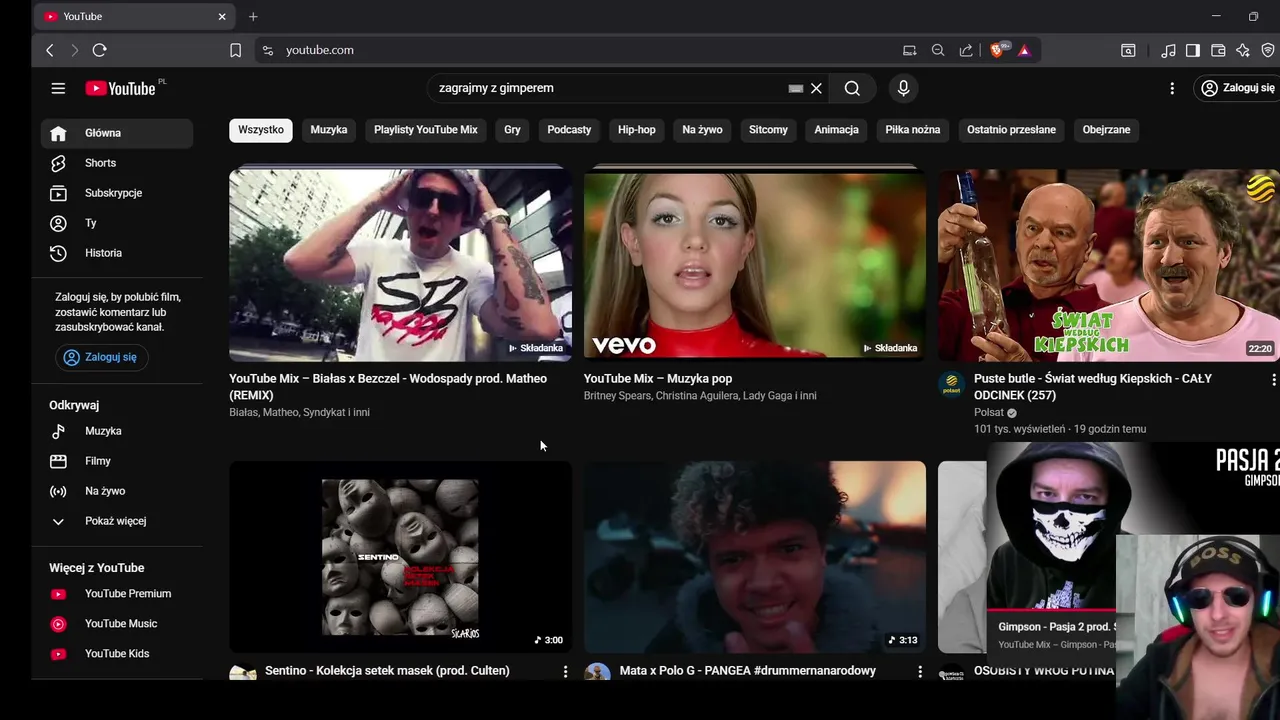Open Historia in sidebar

coord(117,253)
